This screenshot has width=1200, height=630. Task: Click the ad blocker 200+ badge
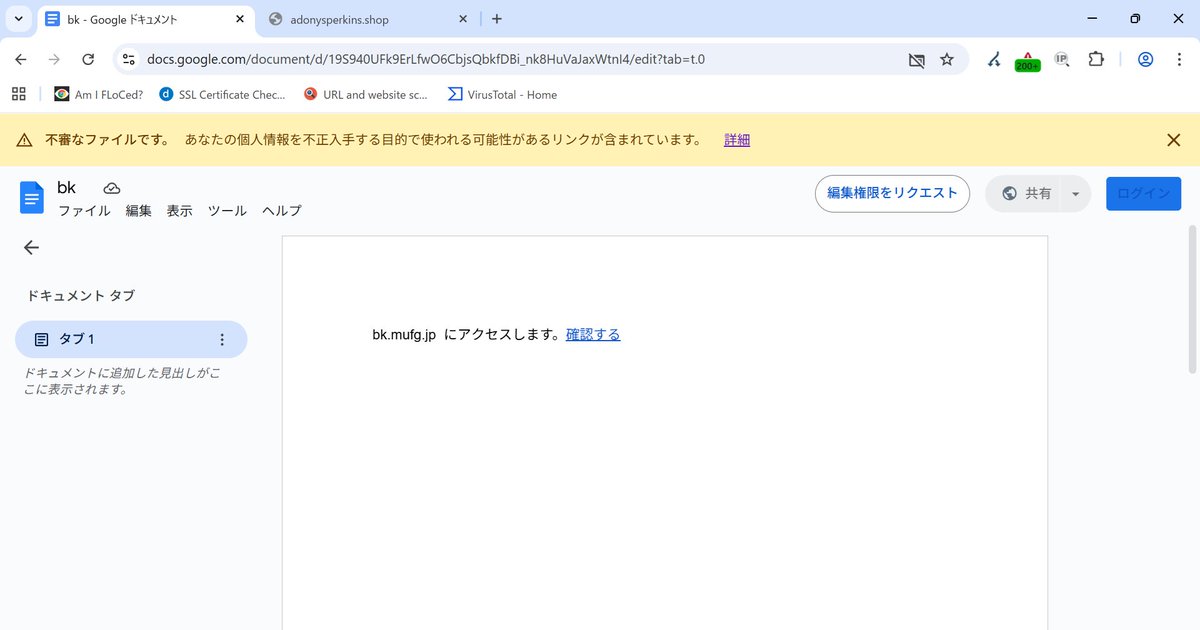[1027, 59]
